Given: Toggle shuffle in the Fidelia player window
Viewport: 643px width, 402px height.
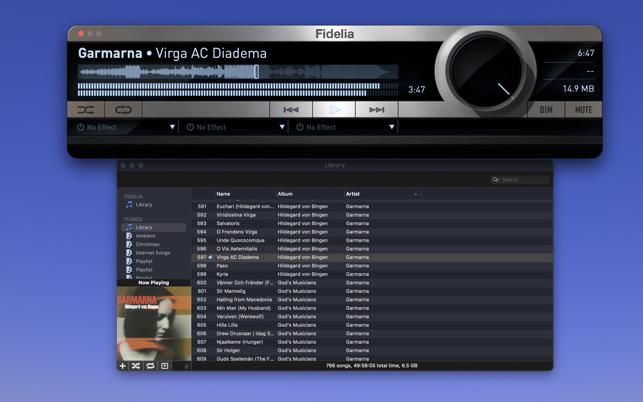Looking at the screenshot, I should coord(86,110).
